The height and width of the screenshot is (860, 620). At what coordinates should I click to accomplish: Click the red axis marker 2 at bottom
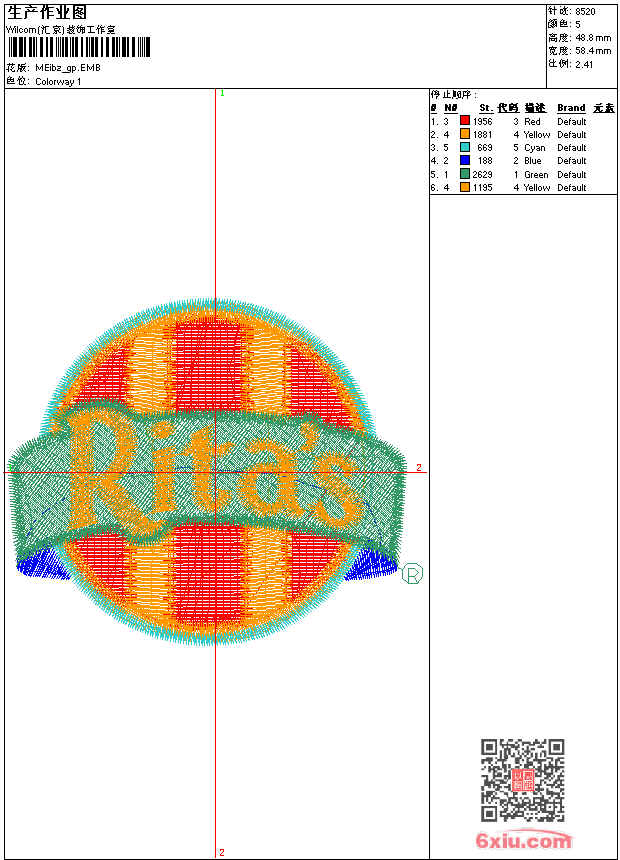pos(222,853)
